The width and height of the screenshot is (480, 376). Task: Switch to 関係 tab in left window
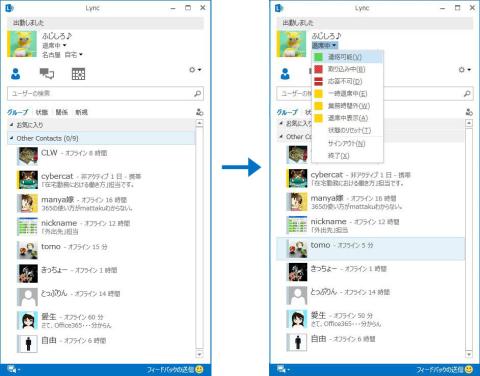62,112
